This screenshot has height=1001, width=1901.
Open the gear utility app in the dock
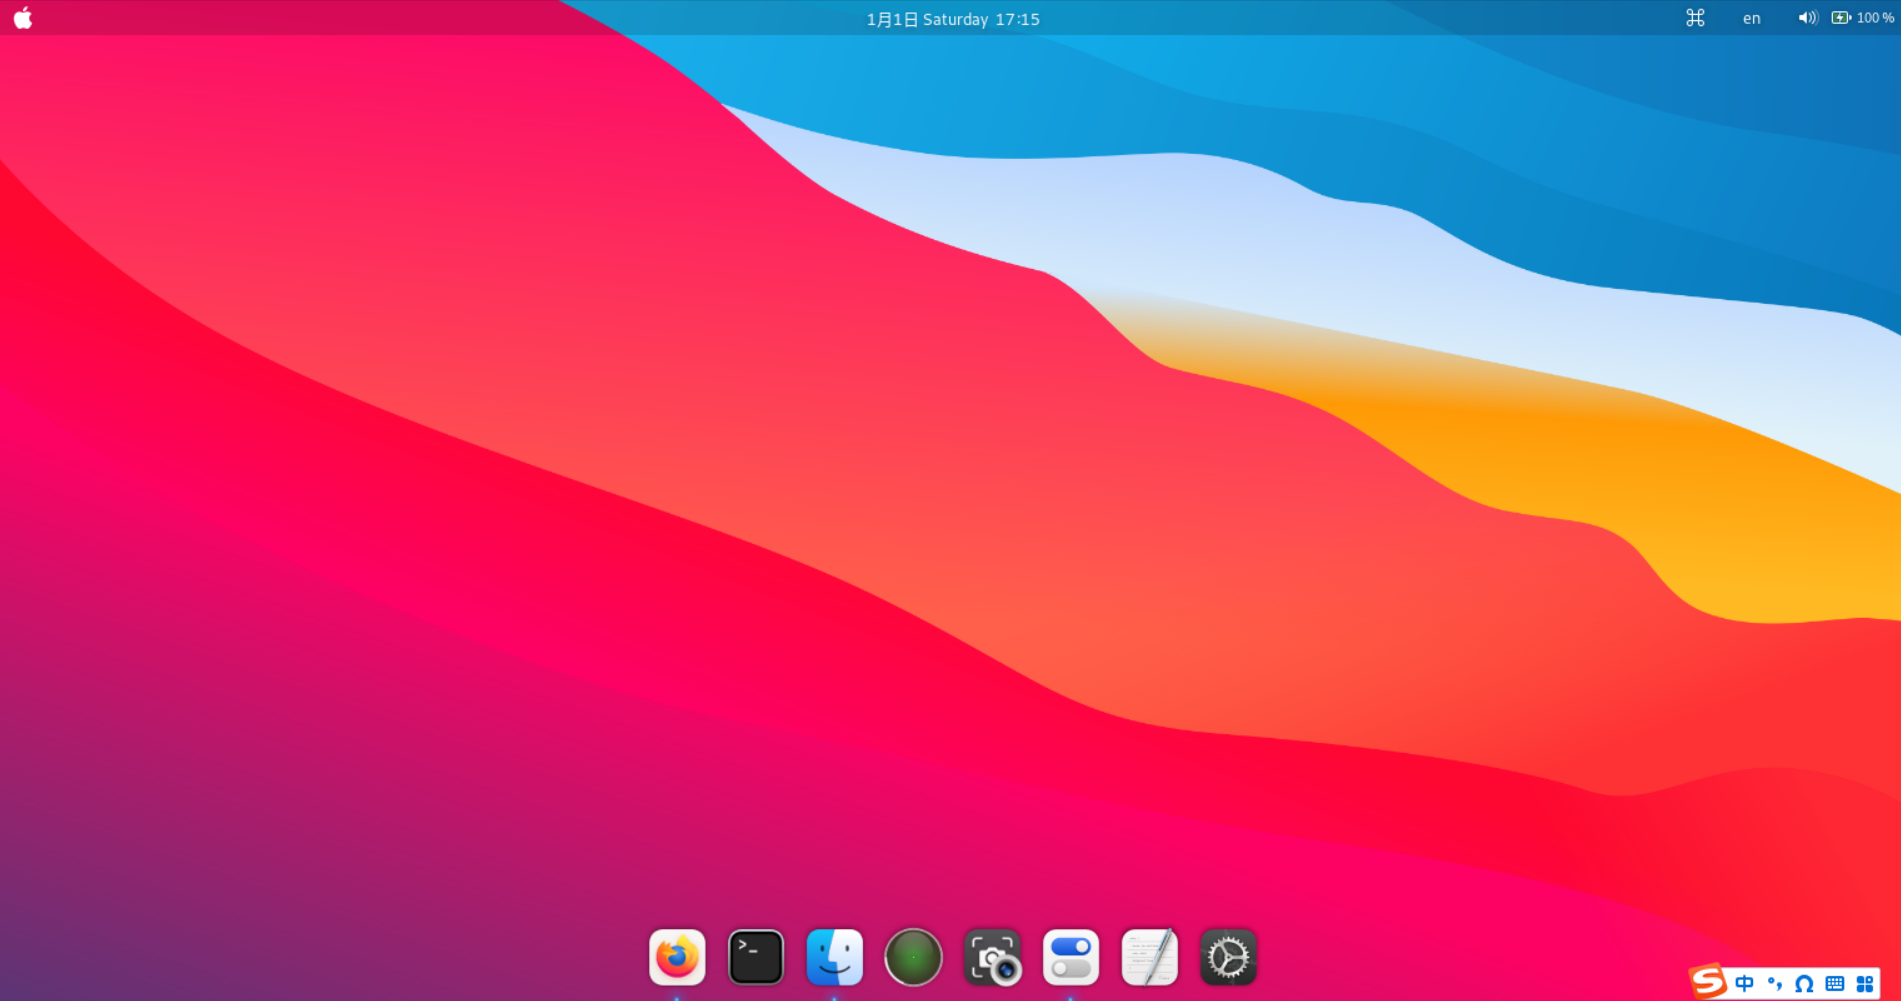click(x=1228, y=956)
